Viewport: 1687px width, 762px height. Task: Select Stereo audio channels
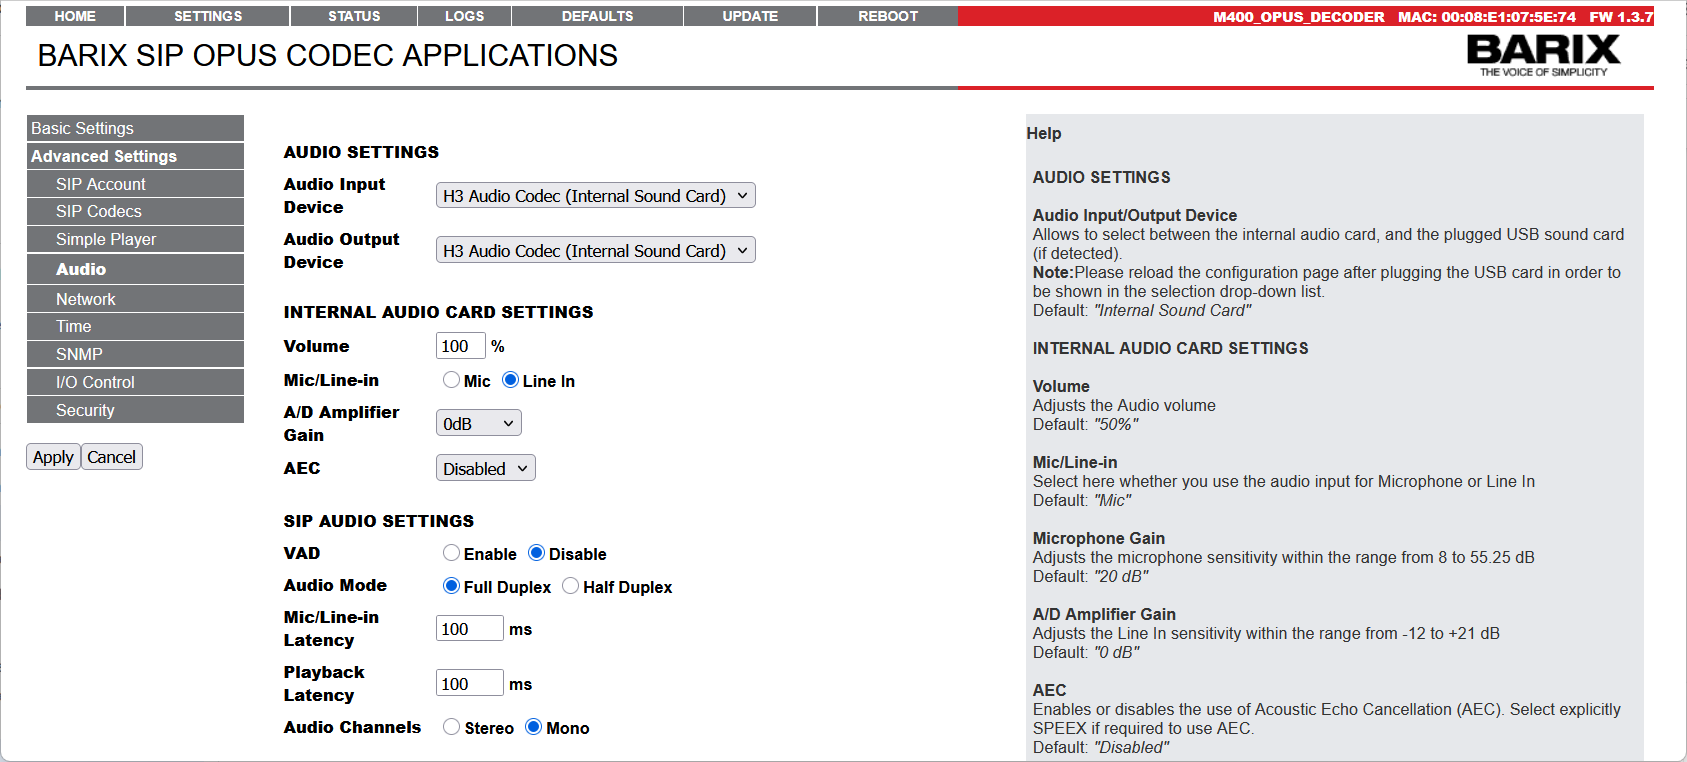point(452,727)
